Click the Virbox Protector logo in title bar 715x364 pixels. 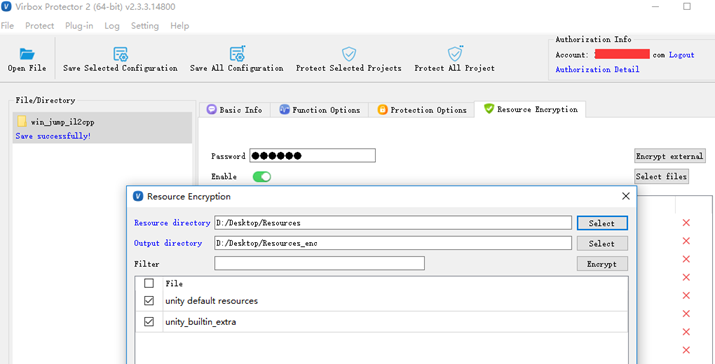[6, 7]
